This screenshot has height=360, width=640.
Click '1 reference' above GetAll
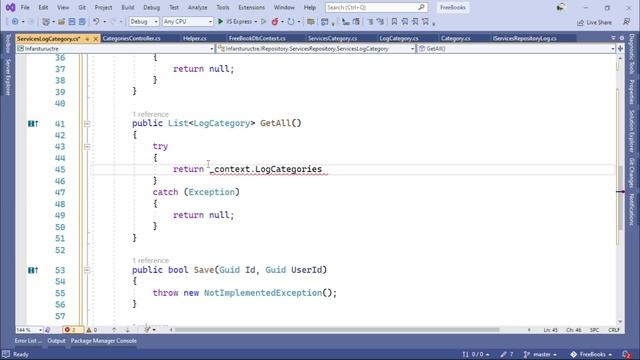[150, 114]
